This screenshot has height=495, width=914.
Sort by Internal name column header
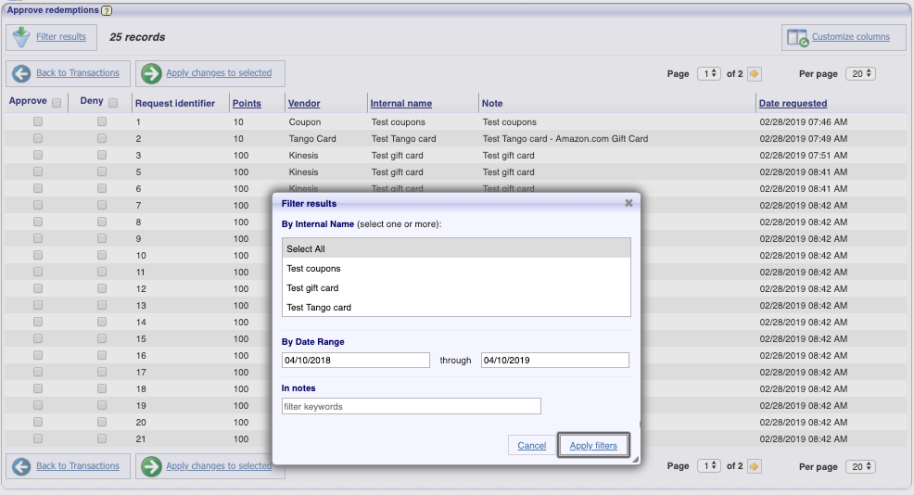coord(401,103)
